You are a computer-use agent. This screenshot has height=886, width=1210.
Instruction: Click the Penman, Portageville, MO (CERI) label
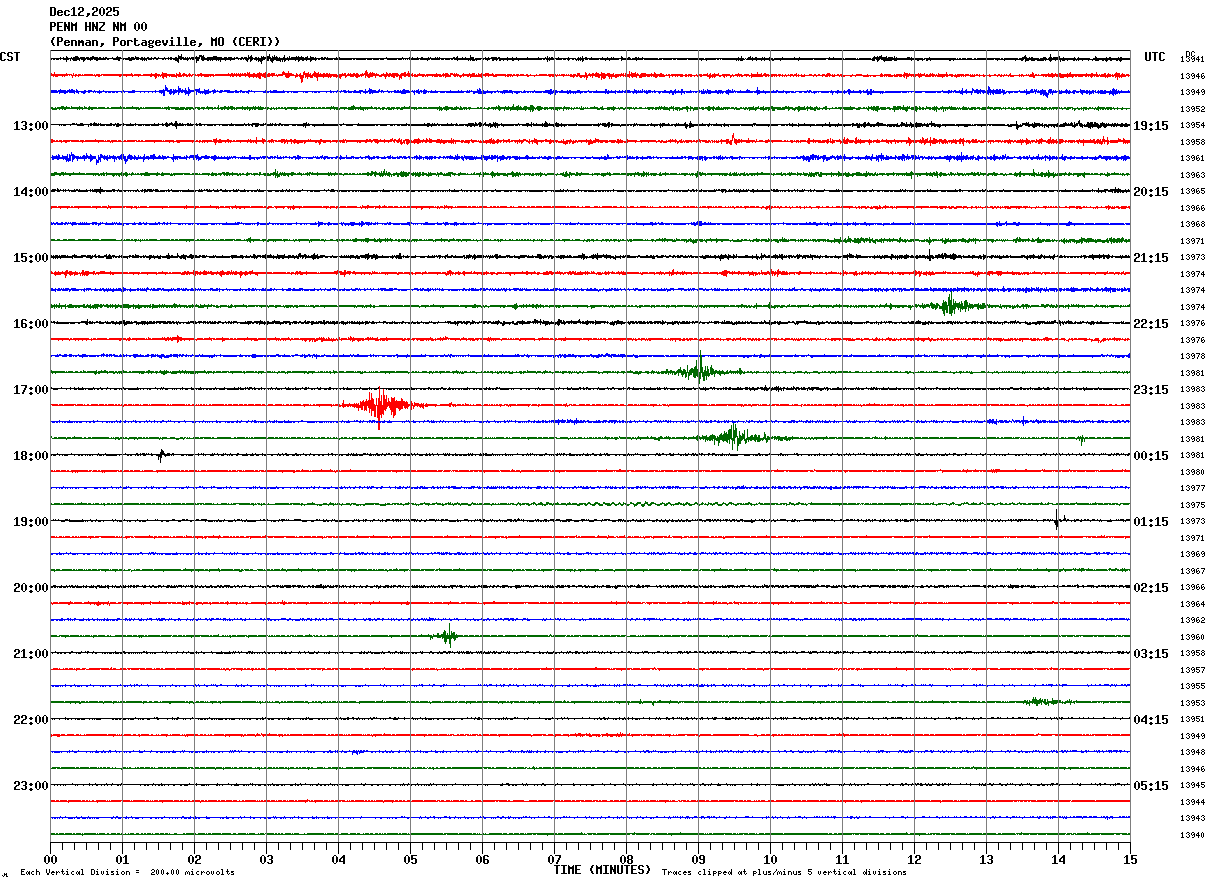165,42
